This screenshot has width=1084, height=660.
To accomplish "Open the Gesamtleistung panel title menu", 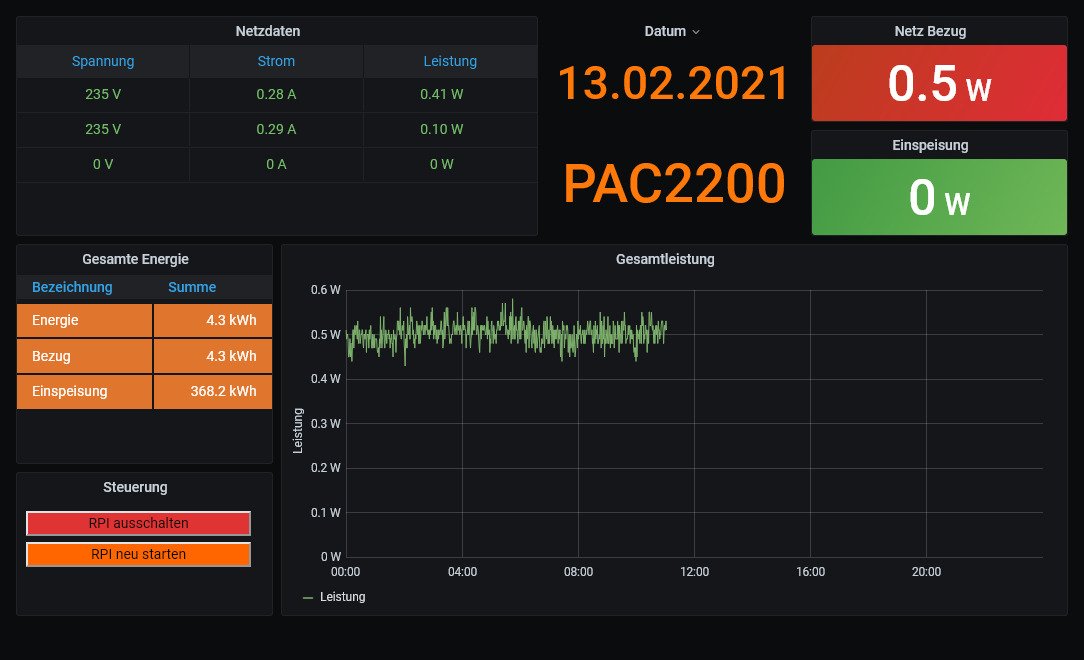I will (665, 259).
